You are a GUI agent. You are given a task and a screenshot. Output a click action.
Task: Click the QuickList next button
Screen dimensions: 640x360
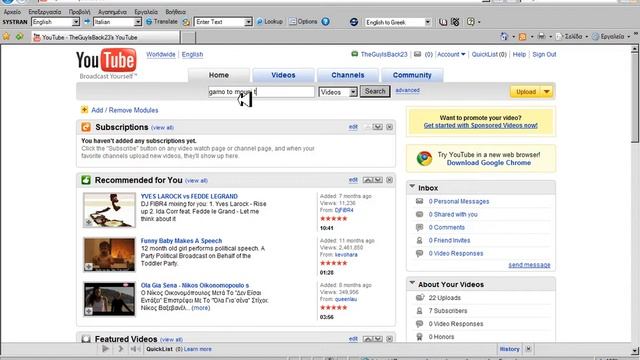click(x=120, y=349)
